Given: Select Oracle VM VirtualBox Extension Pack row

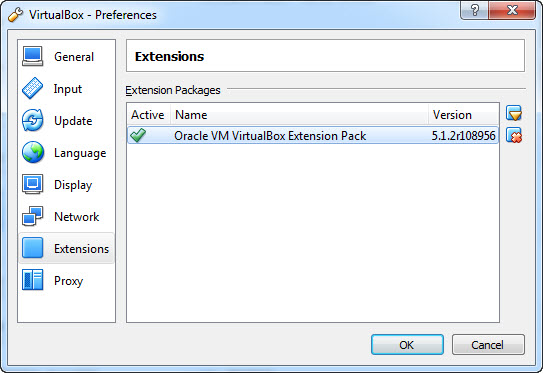Looking at the screenshot, I should click(x=313, y=135).
